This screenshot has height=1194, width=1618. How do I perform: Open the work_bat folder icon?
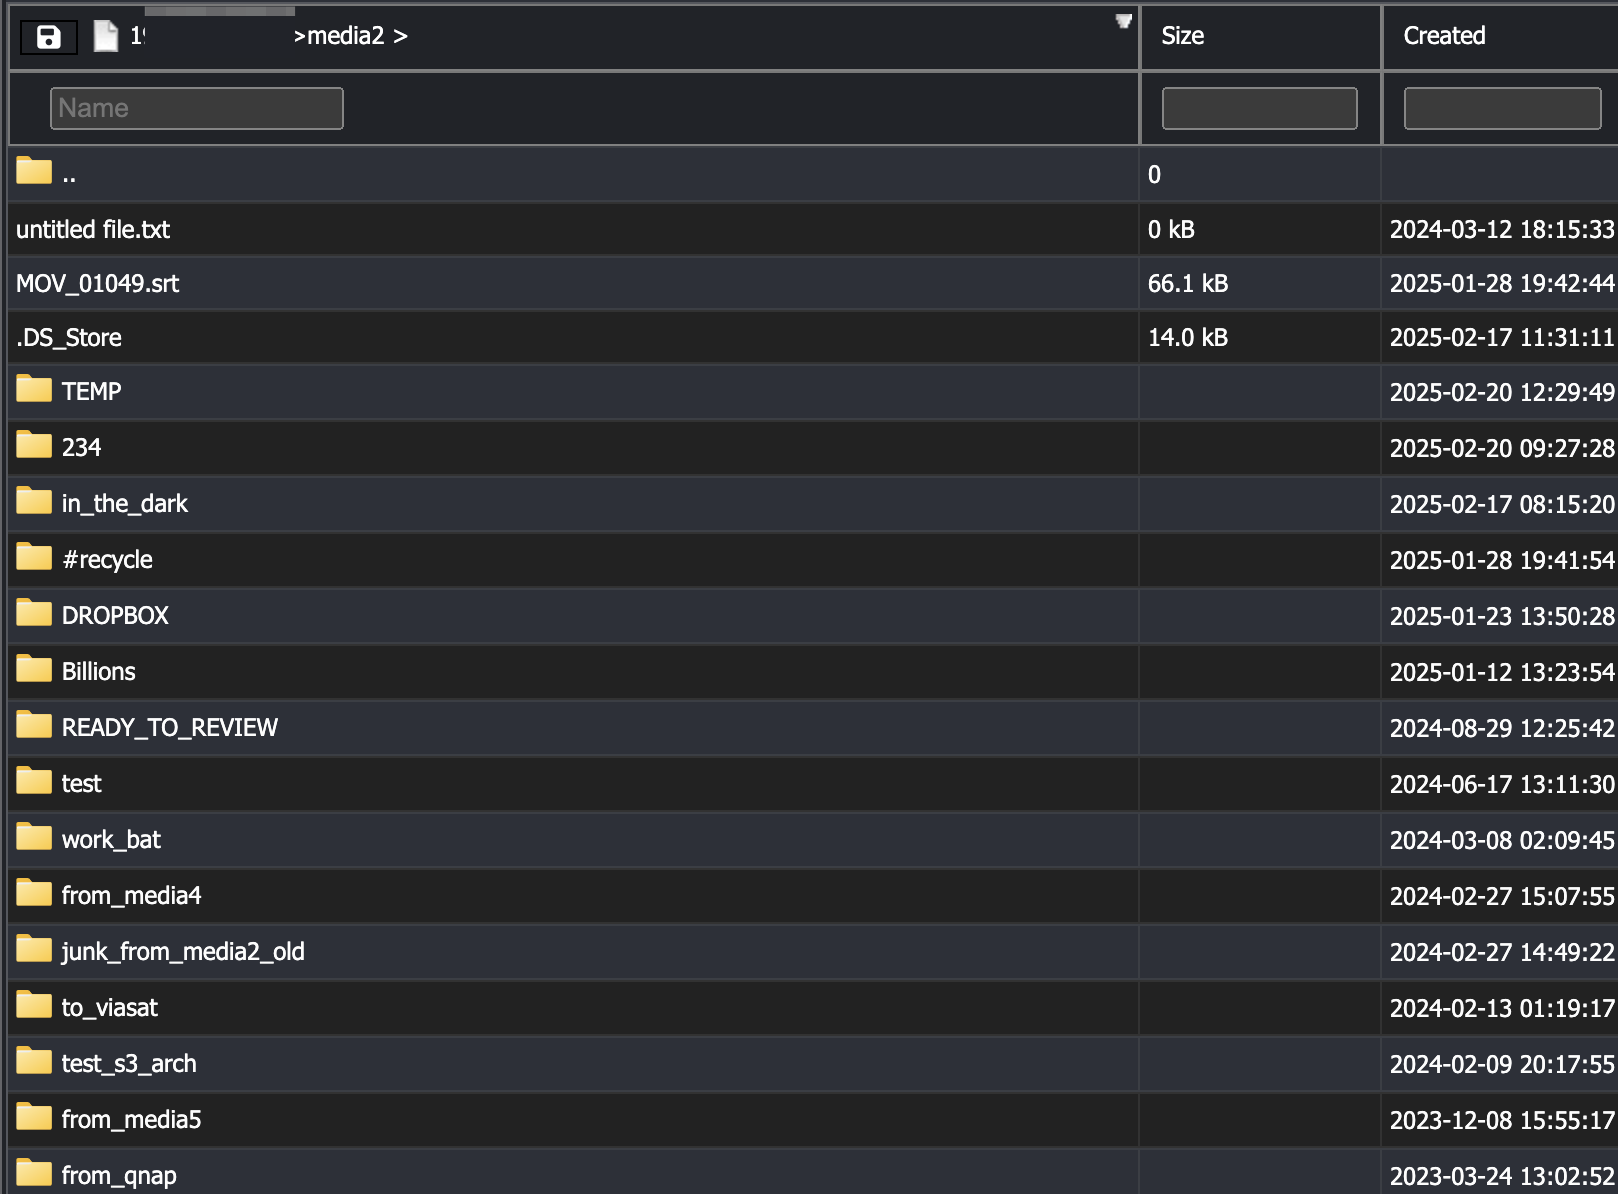34,836
